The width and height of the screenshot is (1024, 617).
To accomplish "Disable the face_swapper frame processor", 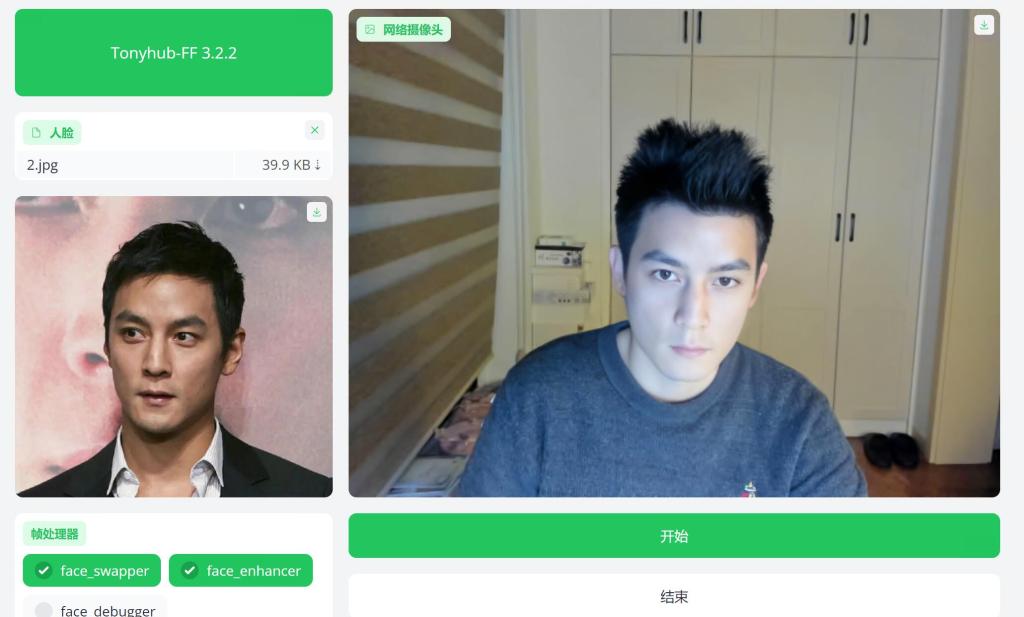I will [x=91, y=571].
